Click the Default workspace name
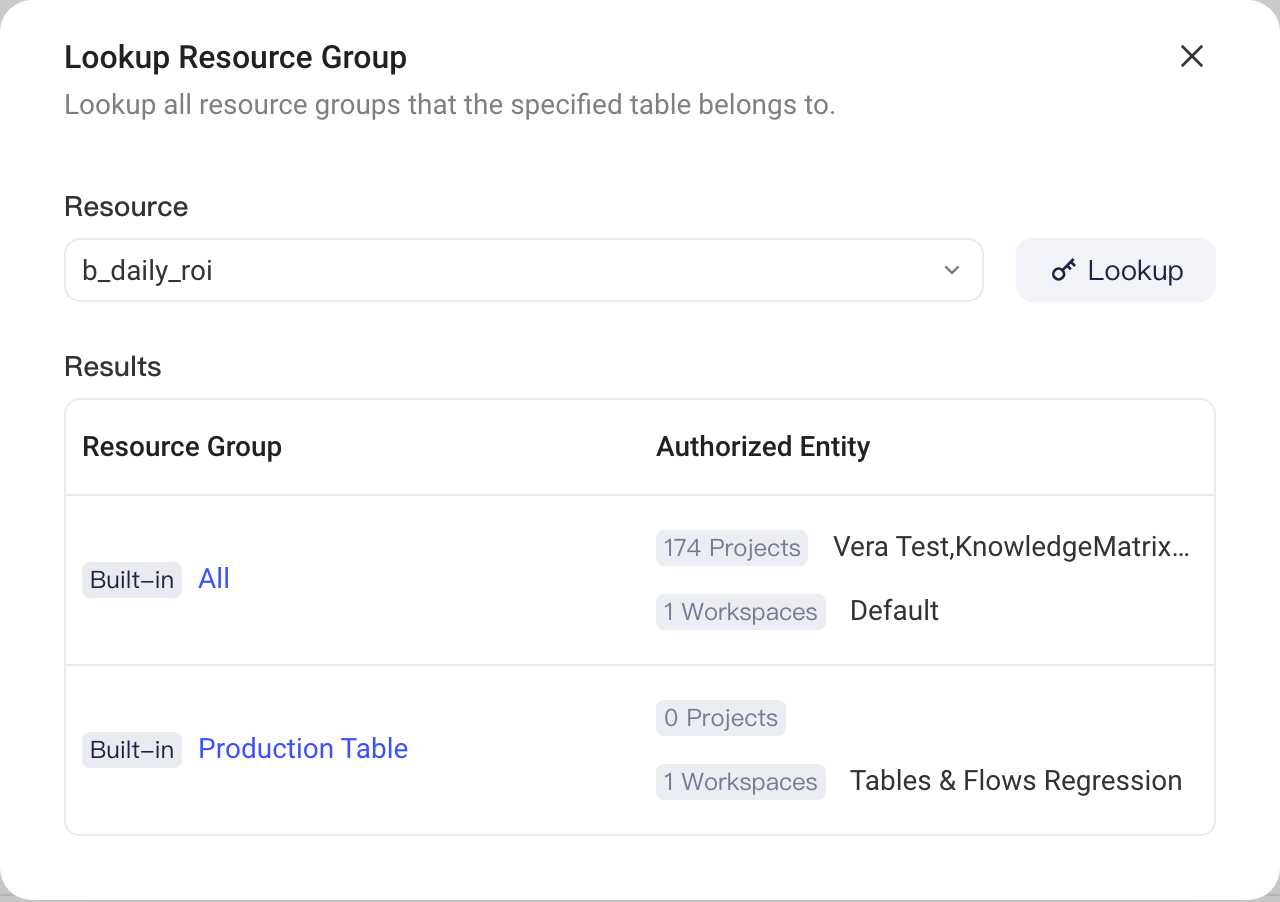This screenshot has height=902, width=1280. point(894,611)
